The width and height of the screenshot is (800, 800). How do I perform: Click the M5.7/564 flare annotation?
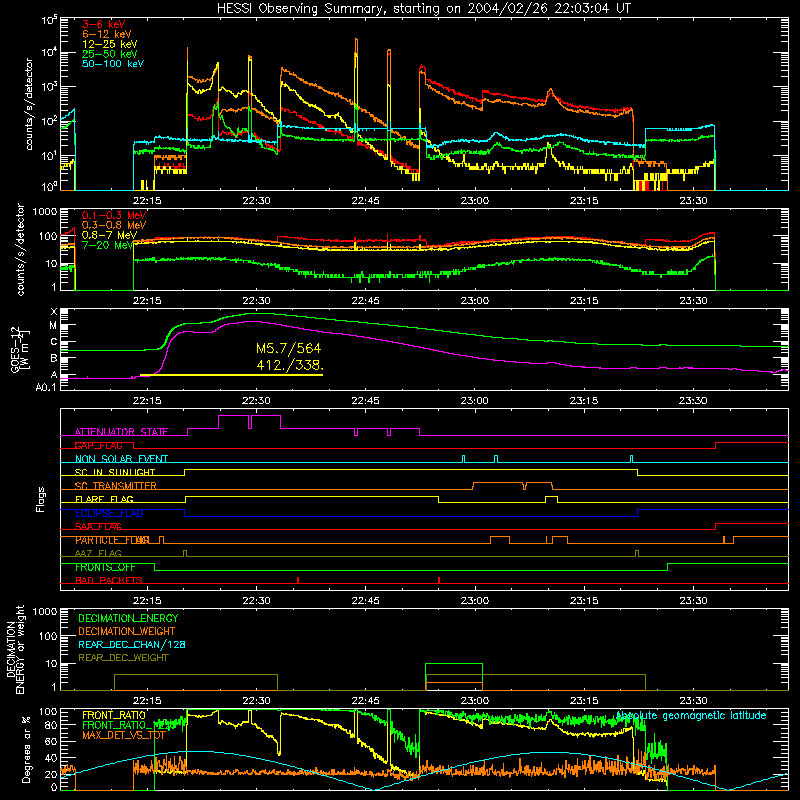pyautogui.click(x=289, y=348)
